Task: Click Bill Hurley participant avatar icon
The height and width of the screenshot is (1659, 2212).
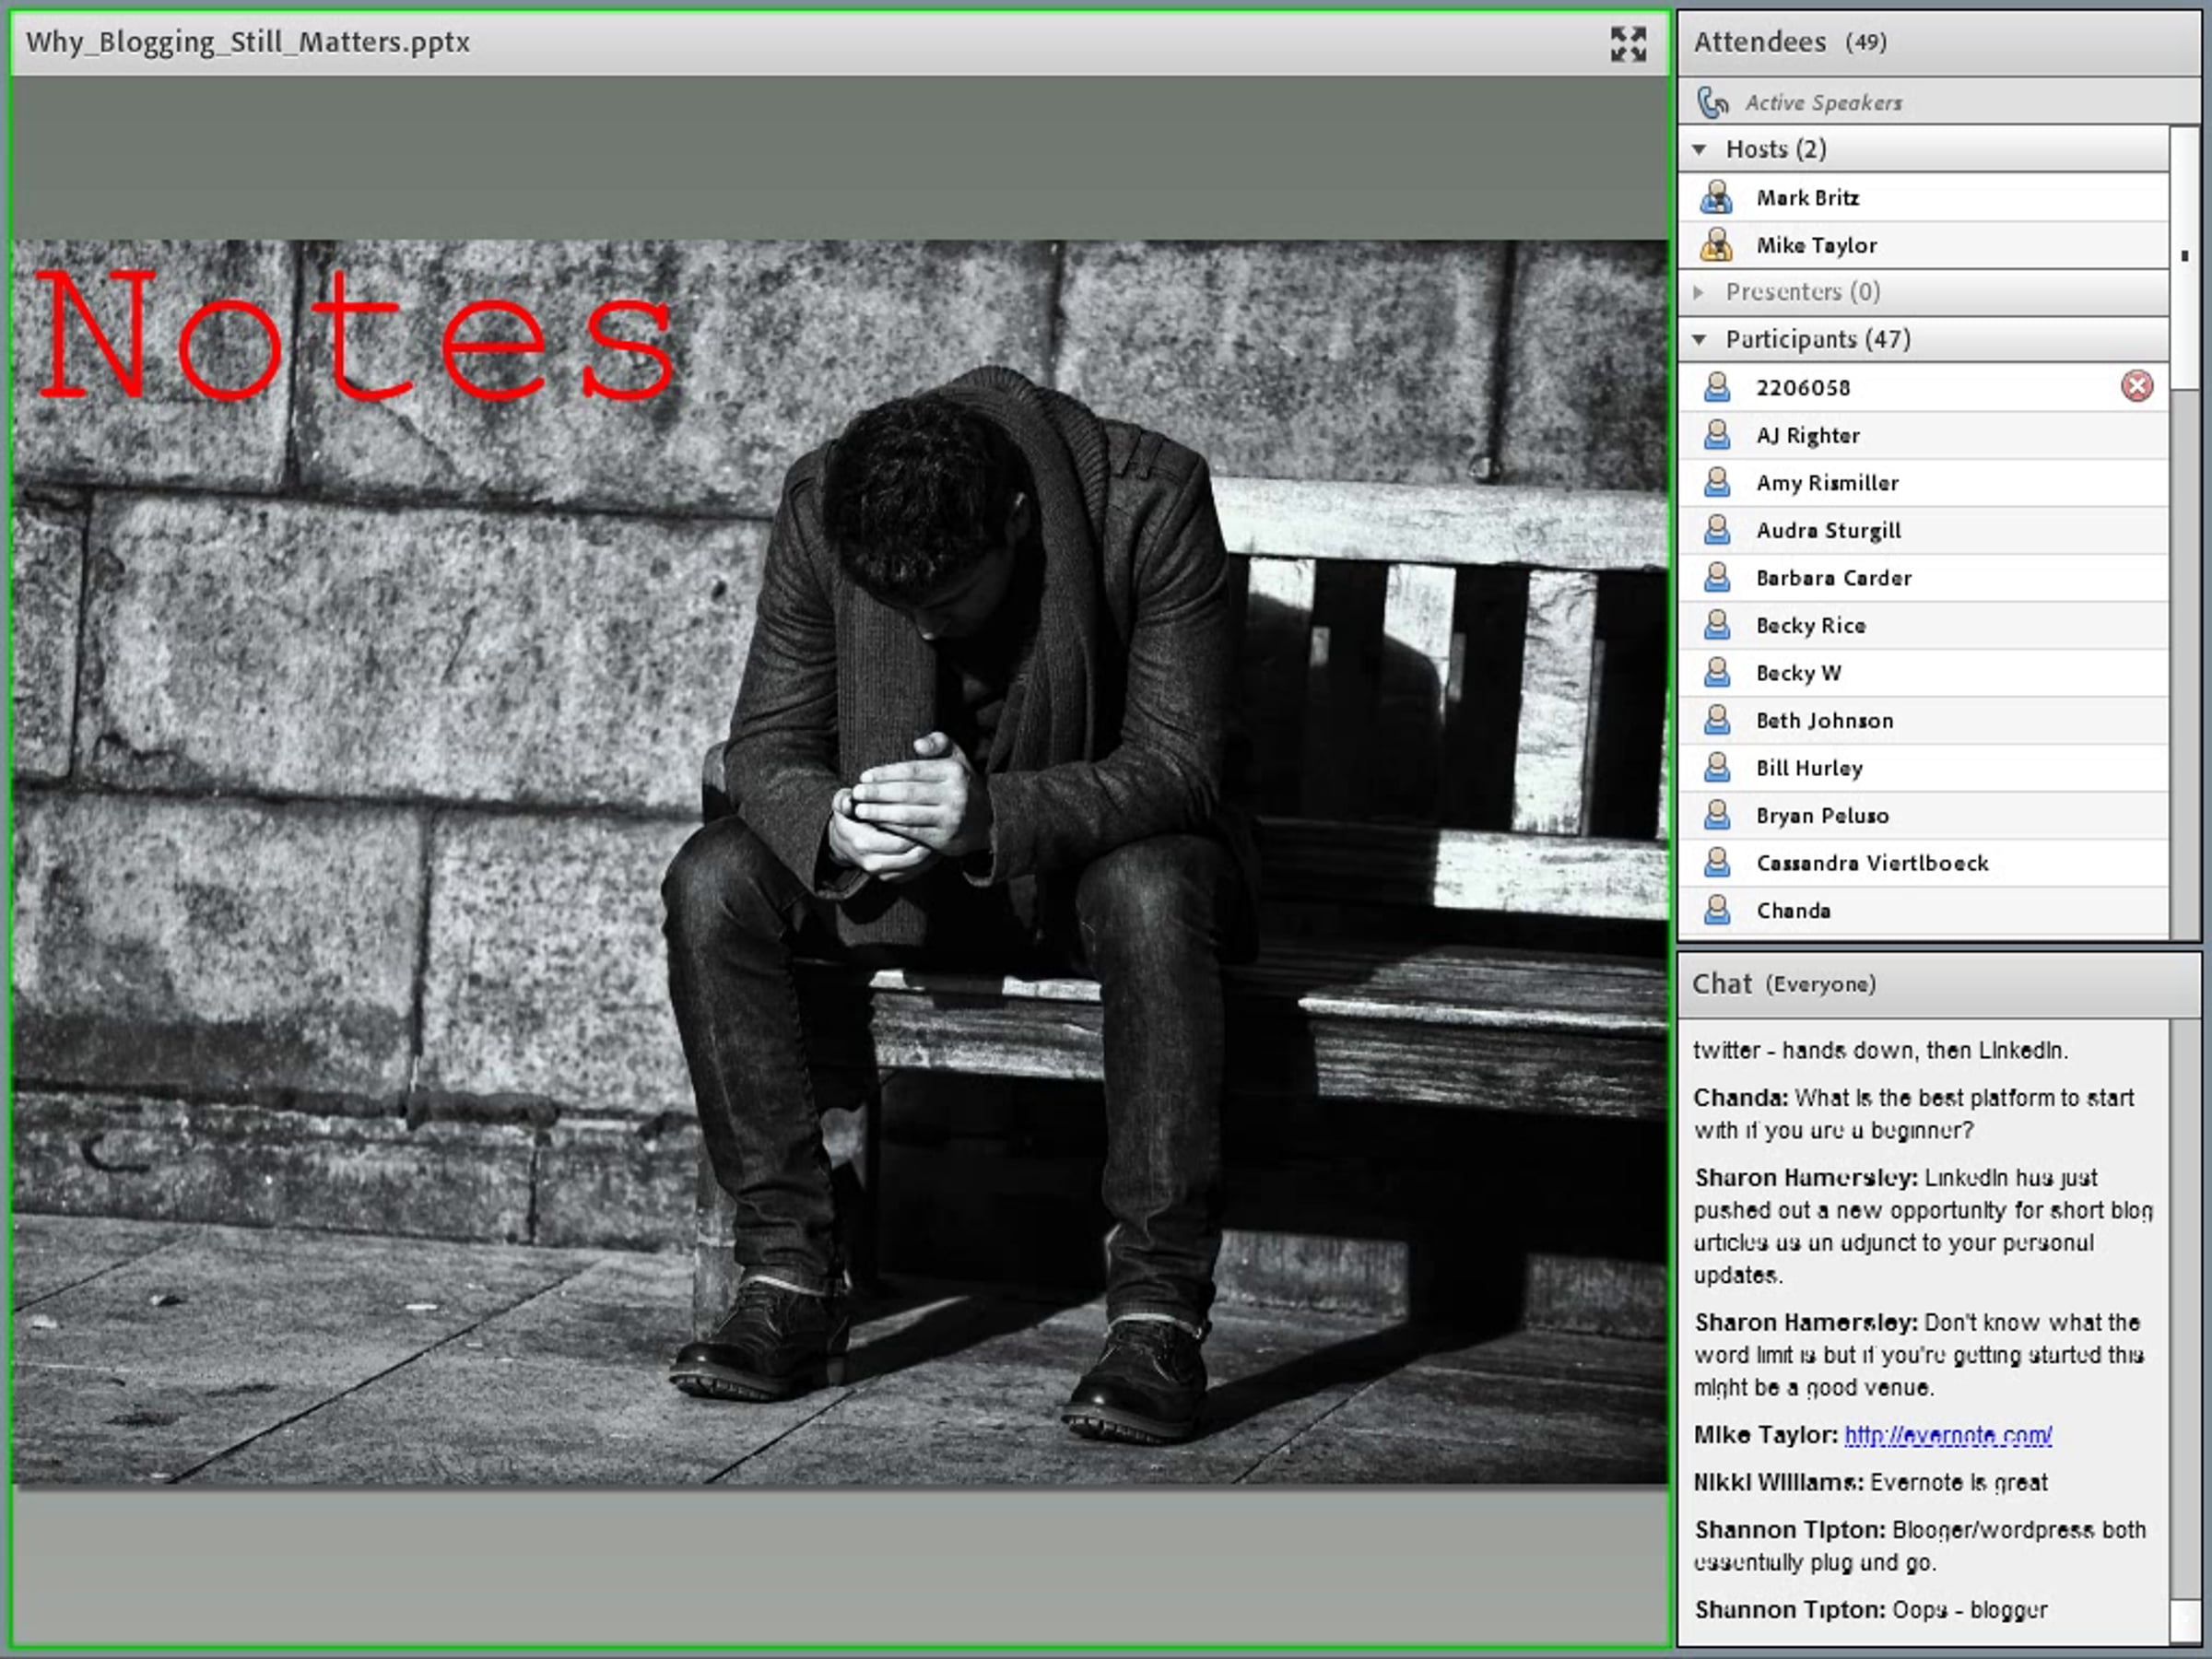Action: point(1716,768)
